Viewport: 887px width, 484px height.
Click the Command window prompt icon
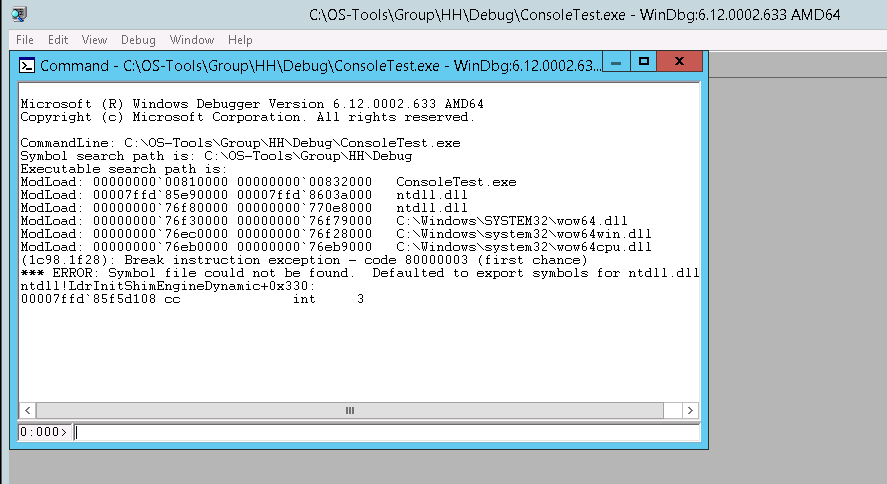27,66
